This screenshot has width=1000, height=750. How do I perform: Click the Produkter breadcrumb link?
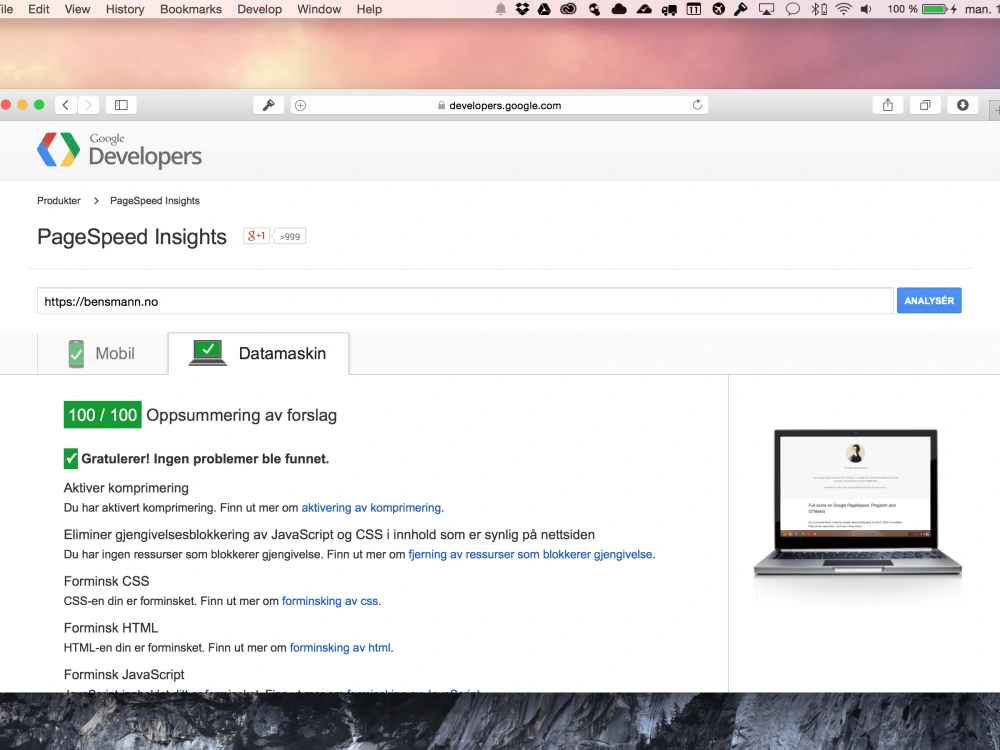[x=59, y=200]
